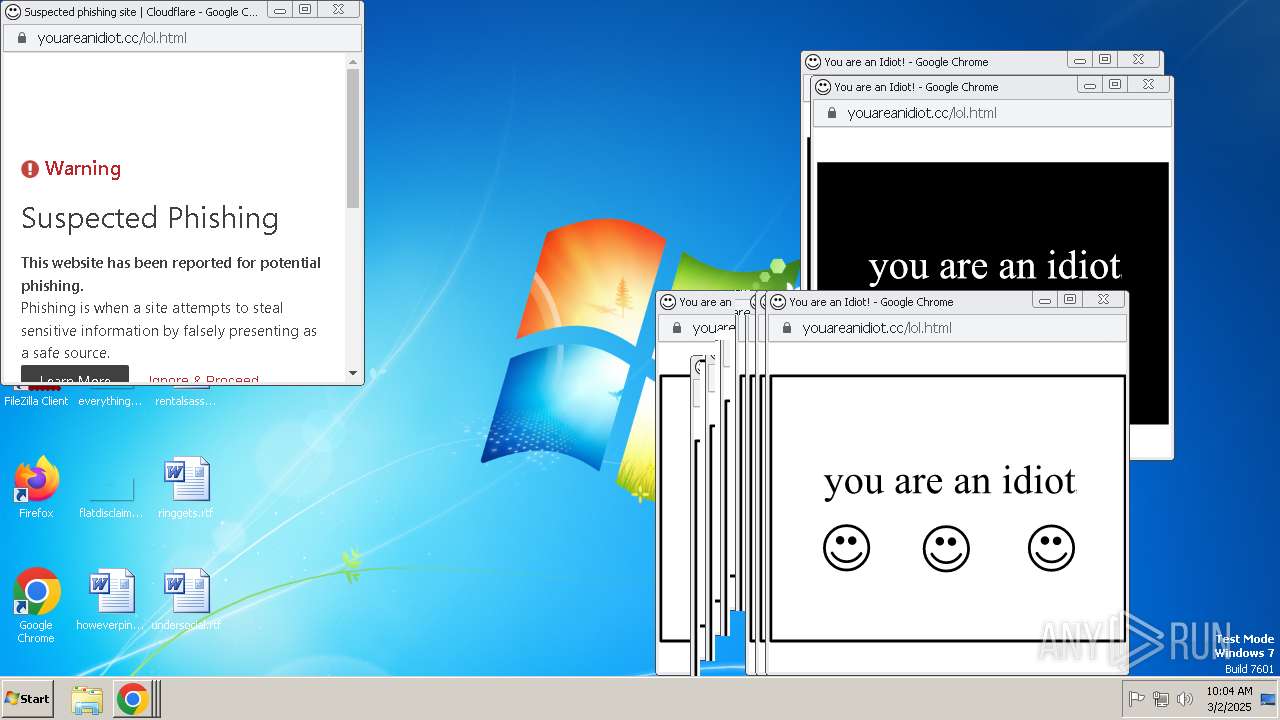Select everything desktop item label
Image resolution: width=1280 pixels, height=720 pixels.
110,401
